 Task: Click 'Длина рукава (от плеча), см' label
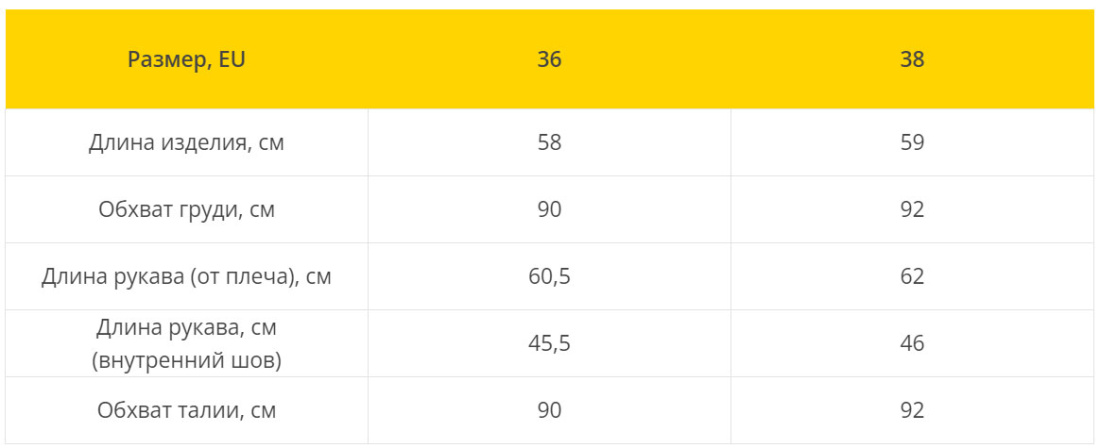tap(187, 277)
